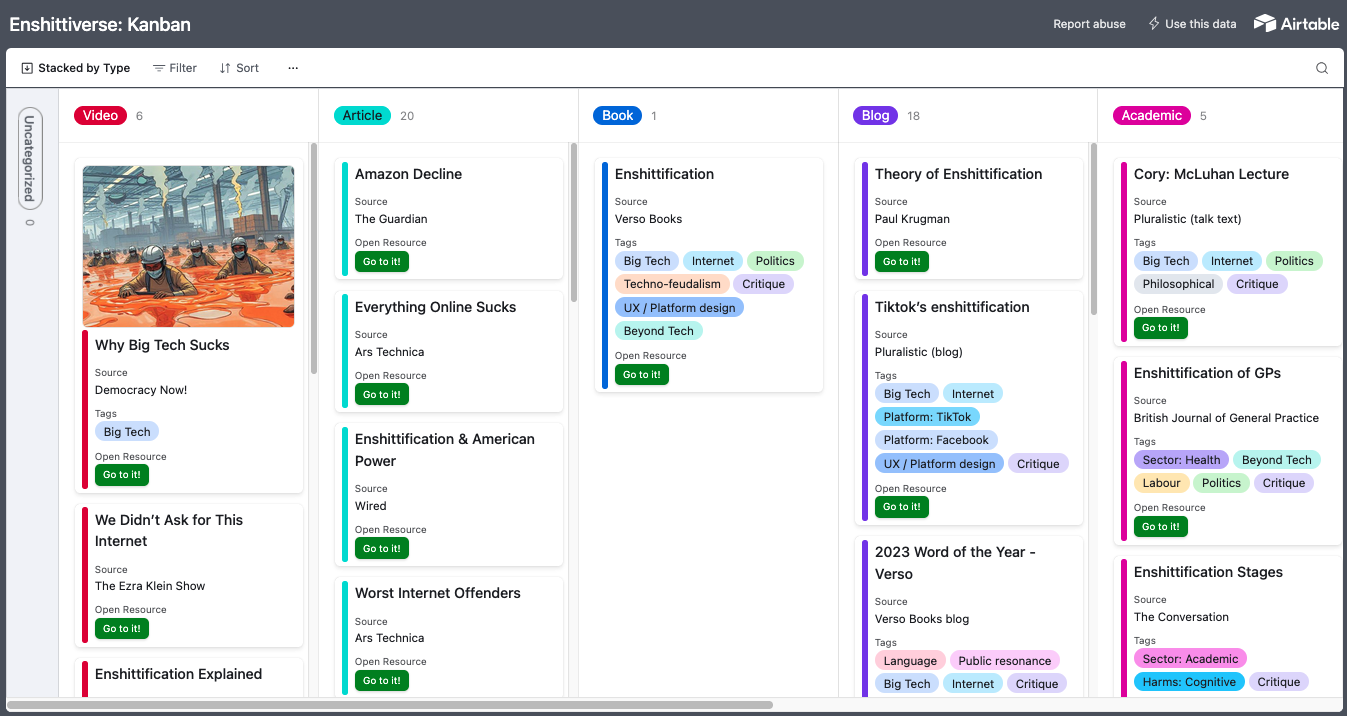Open the three-dots more options menu
Viewport: 1347px width, 716px height.
pyautogui.click(x=293, y=68)
